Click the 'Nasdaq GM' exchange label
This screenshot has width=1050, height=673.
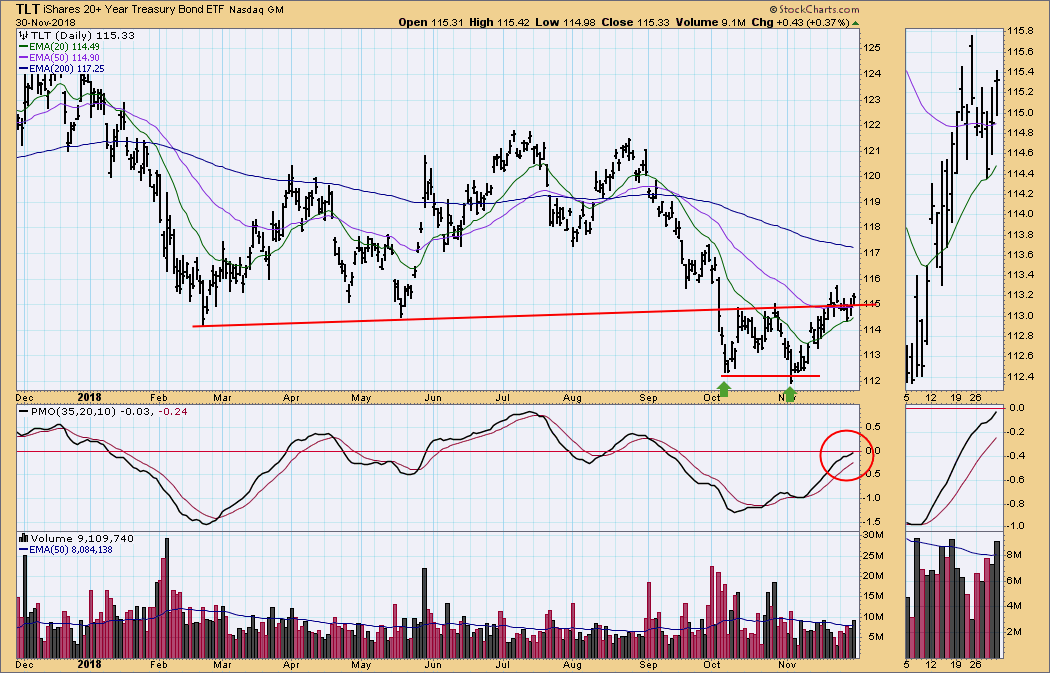point(256,10)
